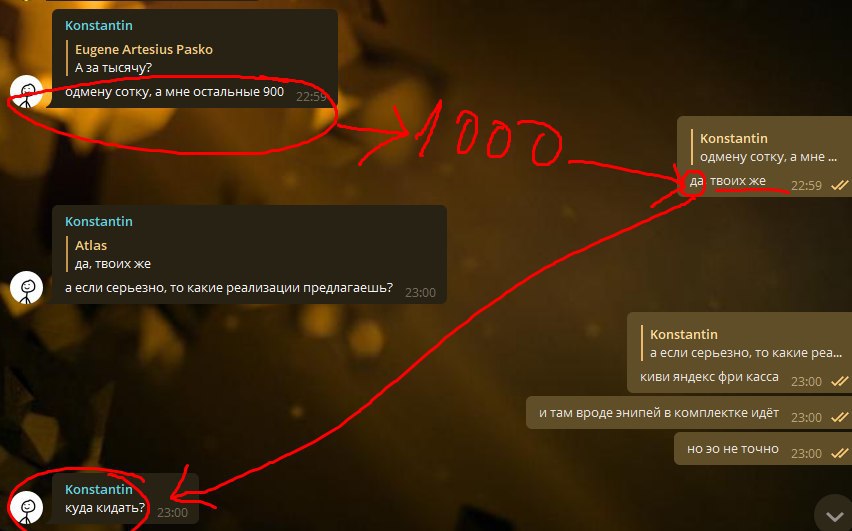
Task: Open Konstantin's avatar beside 'а если серьезно' message
Action: point(26,287)
